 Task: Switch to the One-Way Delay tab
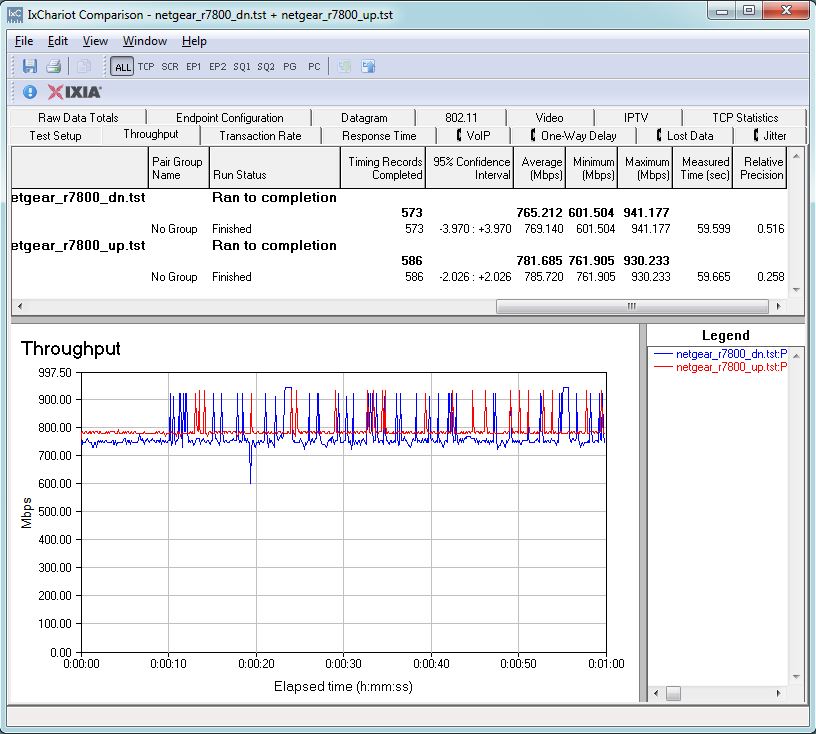573,136
